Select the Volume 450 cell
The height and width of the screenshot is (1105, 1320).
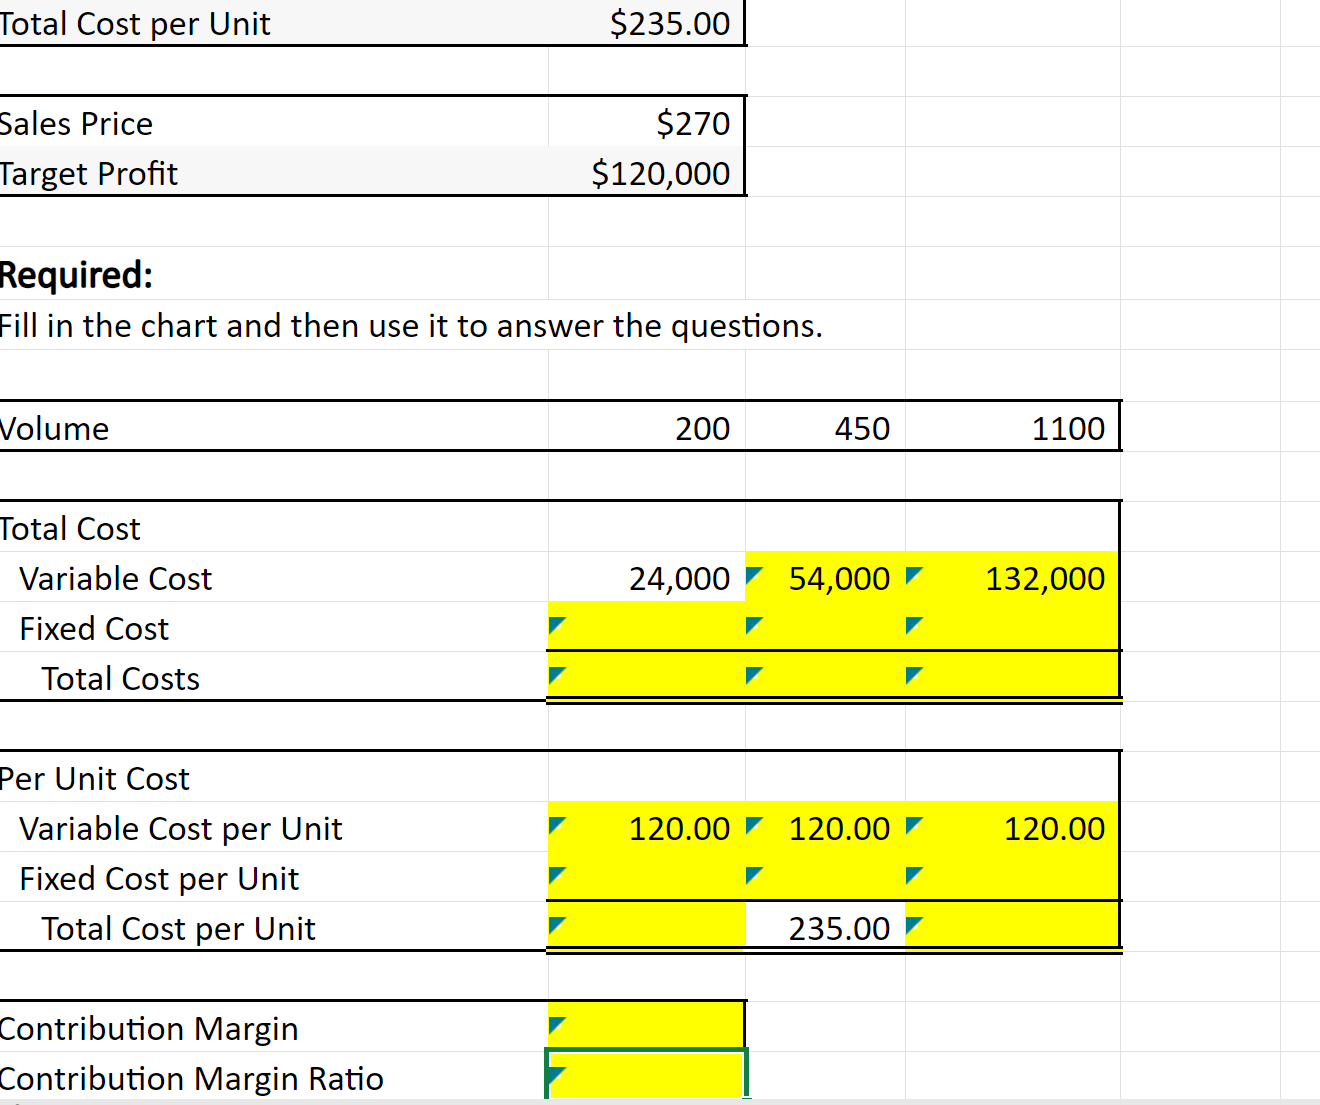826,427
